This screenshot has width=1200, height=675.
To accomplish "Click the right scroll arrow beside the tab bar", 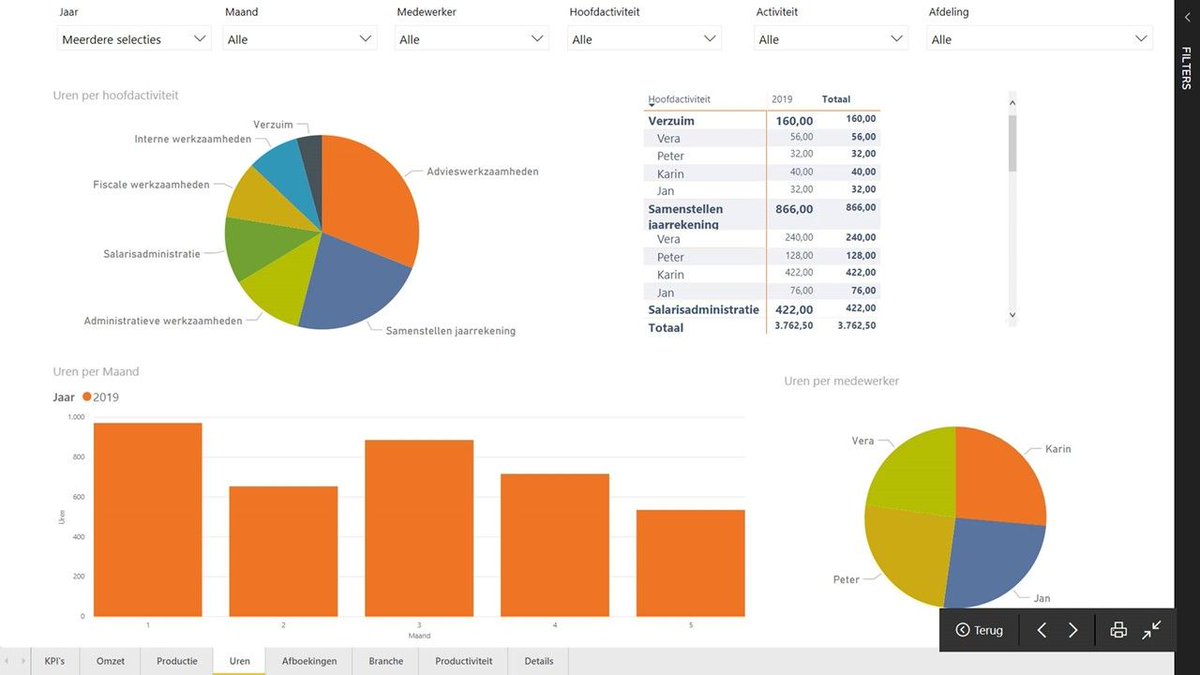I will coord(22,661).
